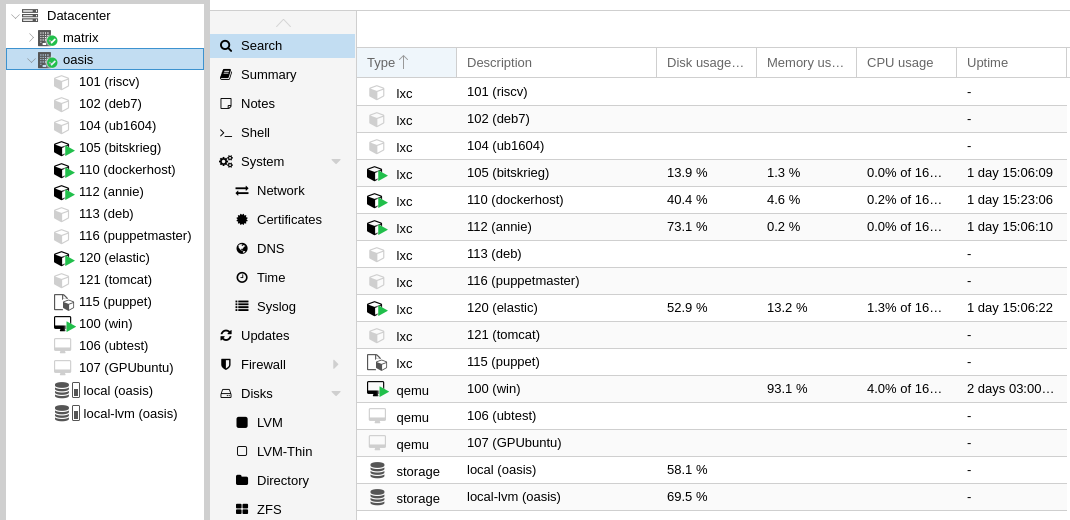The height and width of the screenshot is (520, 1070).
Task: Click the running VM icon for 100 (win)
Action: click(x=63, y=324)
